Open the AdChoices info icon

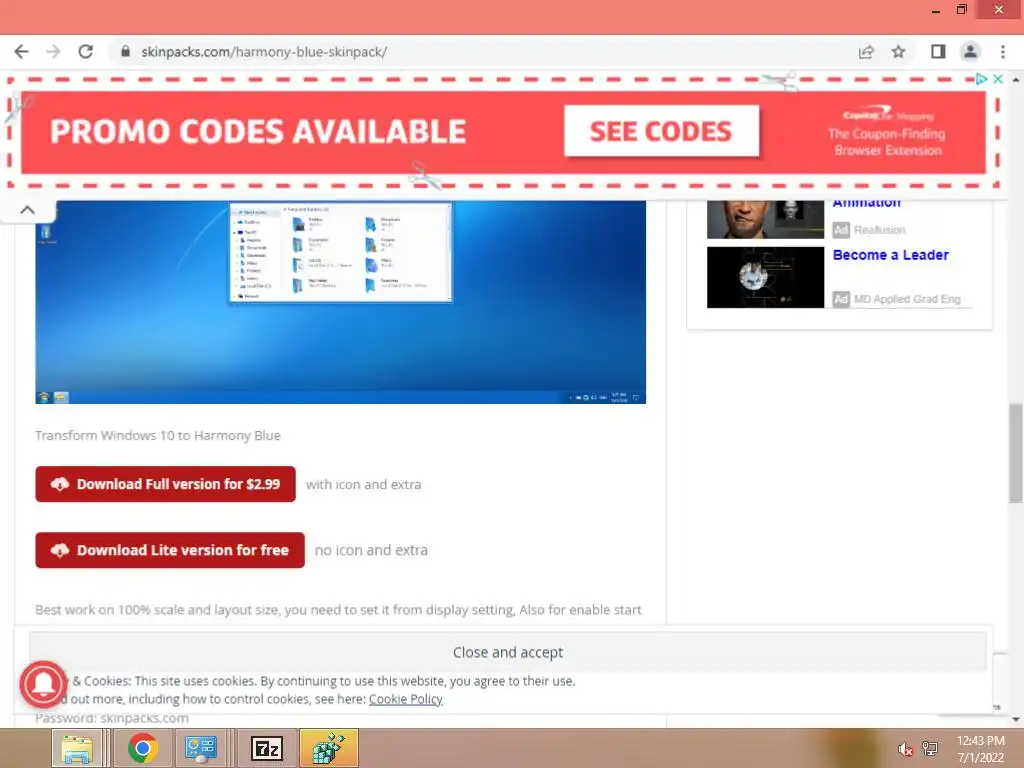[981, 79]
